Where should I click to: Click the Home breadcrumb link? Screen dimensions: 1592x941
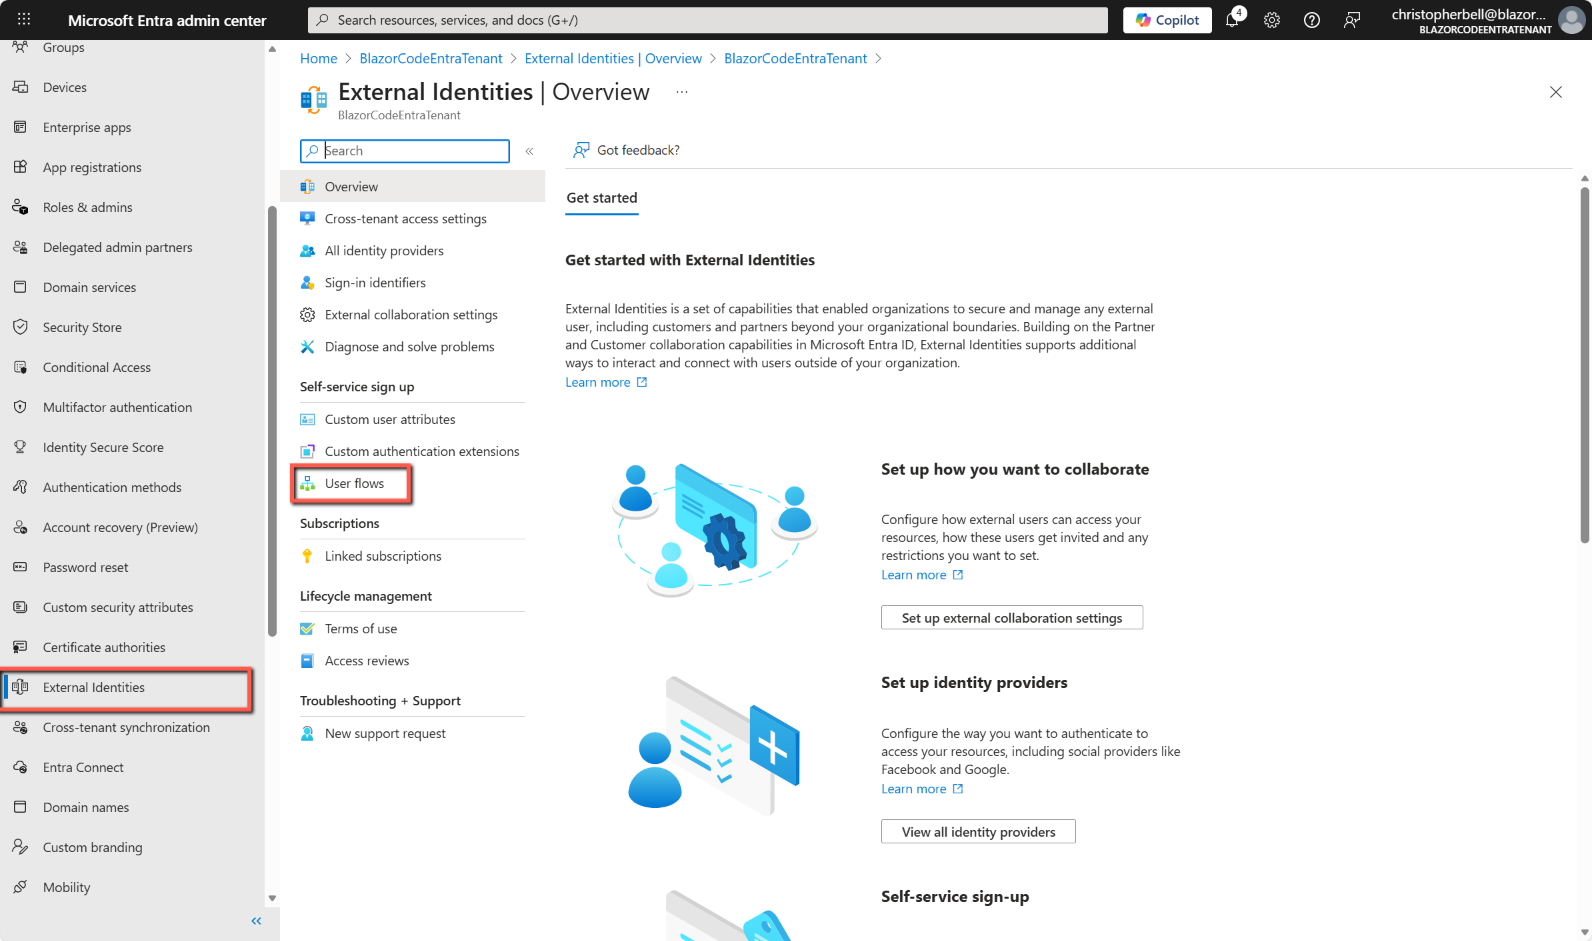point(318,59)
